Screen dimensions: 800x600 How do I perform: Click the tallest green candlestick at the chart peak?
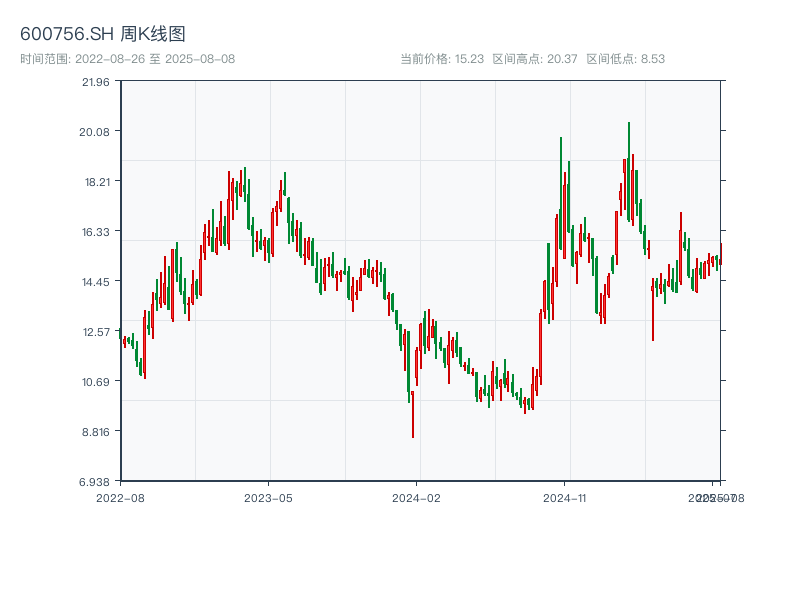[629, 170]
